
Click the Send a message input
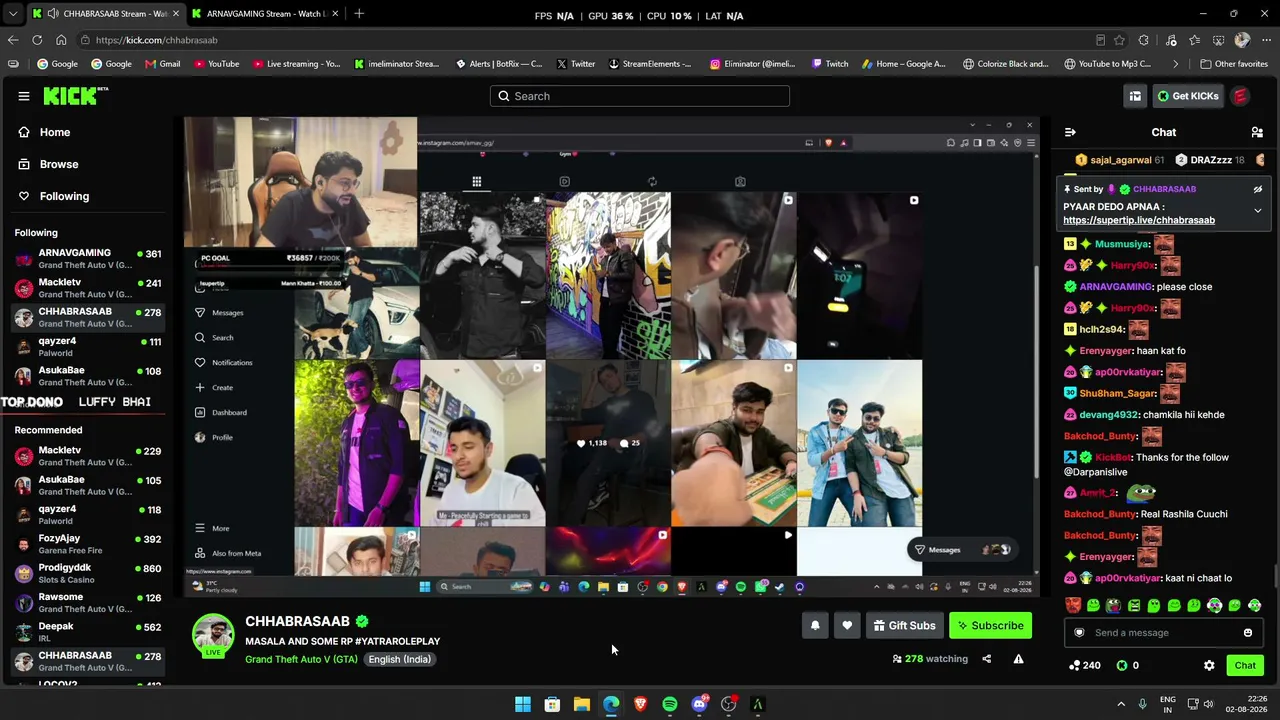pyautogui.click(x=1163, y=633)
